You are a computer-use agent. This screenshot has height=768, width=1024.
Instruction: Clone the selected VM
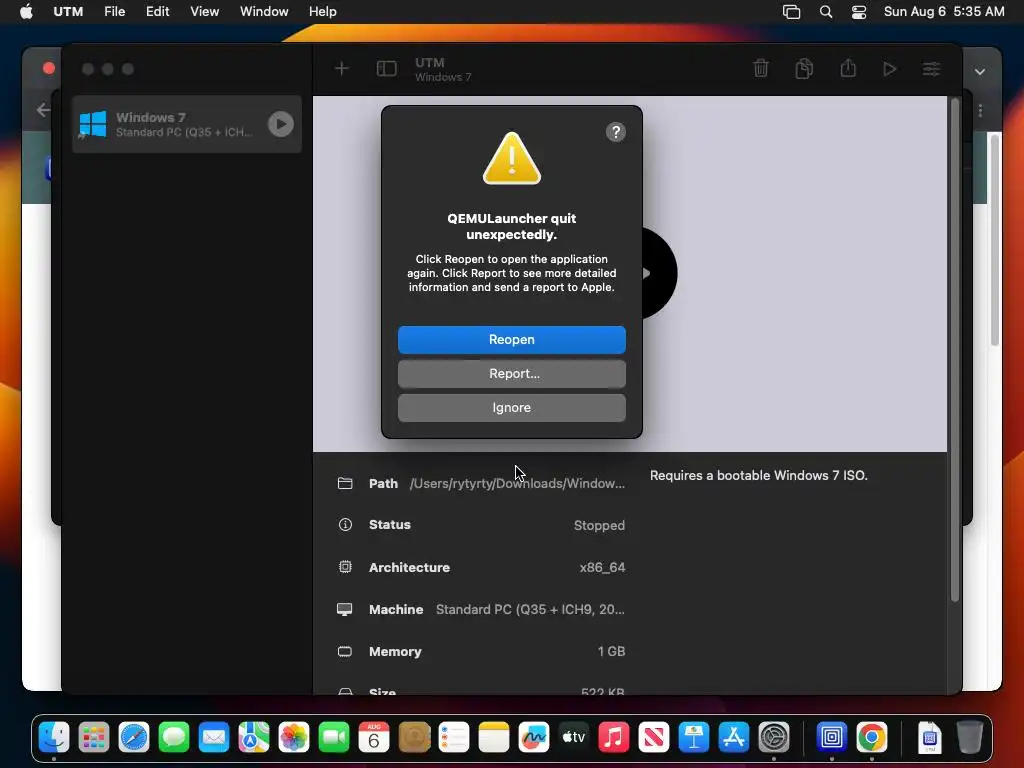click(x=805, y=68)
